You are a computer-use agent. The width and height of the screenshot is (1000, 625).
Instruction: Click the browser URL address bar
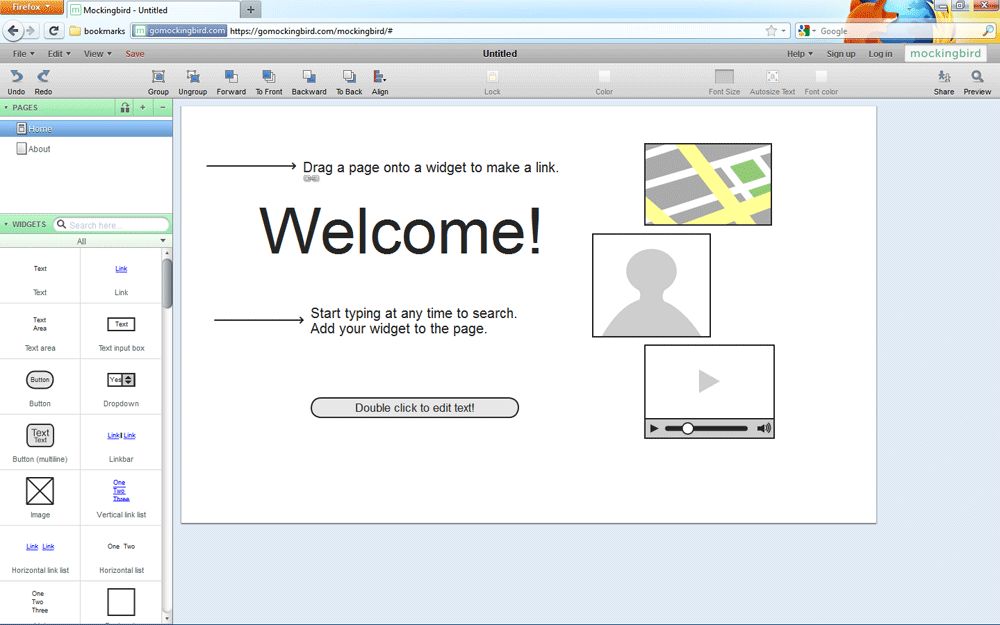[459, 31]
